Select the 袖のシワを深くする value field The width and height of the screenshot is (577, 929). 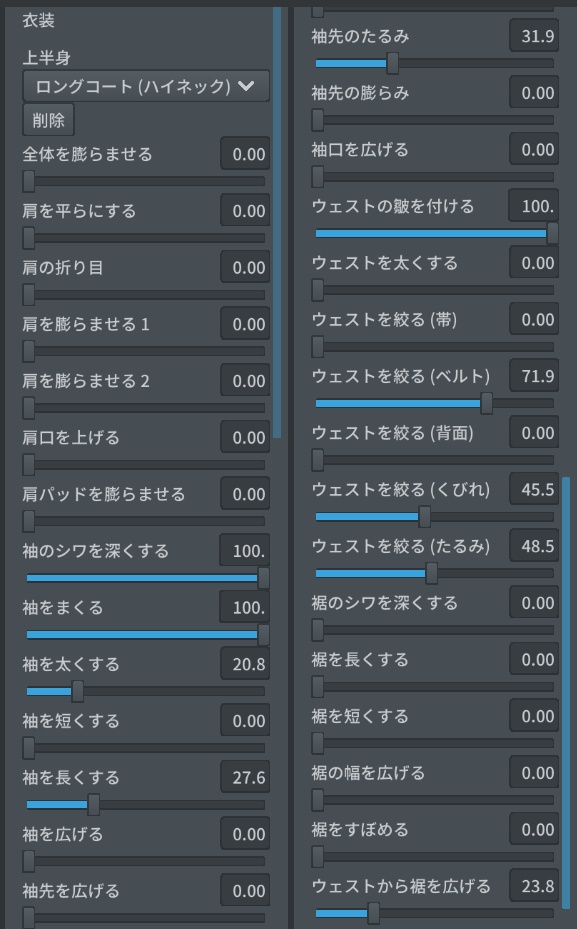[243, 550]
